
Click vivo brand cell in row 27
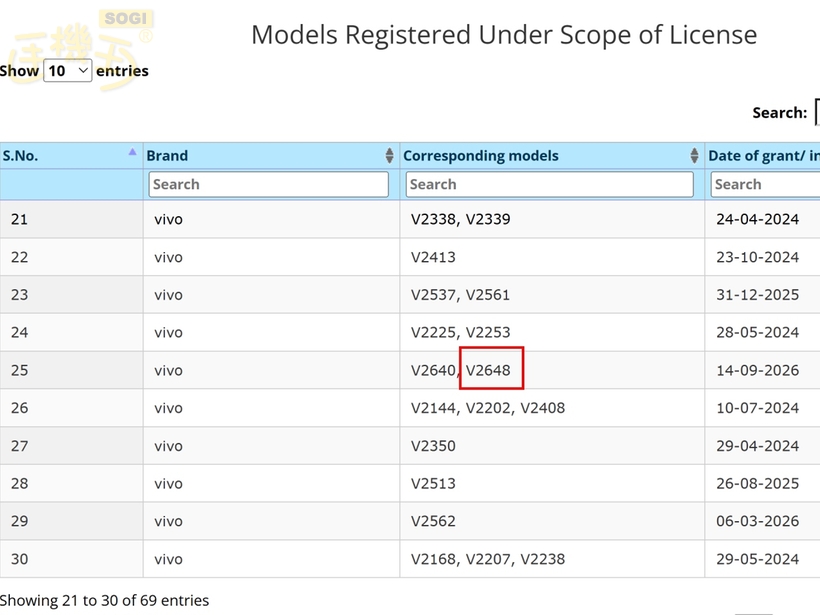point(271,446)
